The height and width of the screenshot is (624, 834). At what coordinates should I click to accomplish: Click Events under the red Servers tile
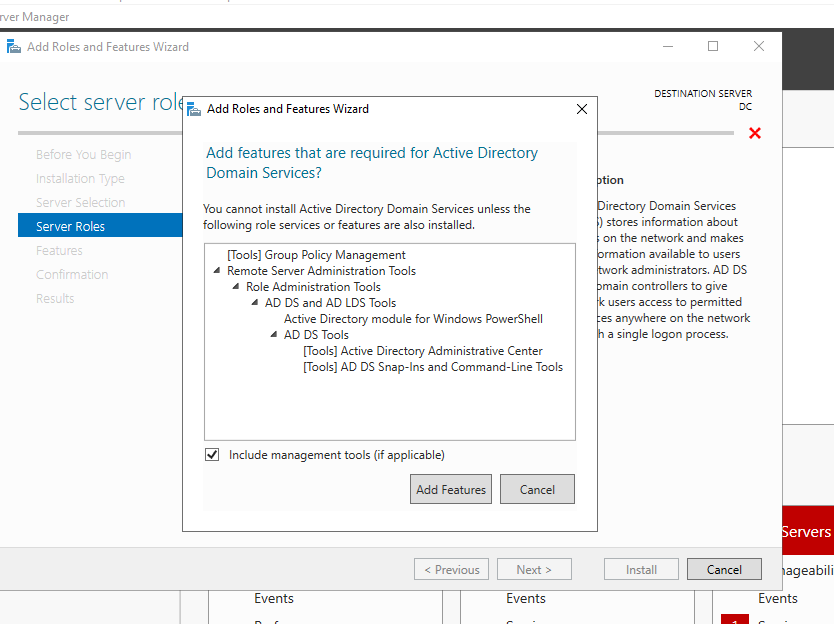coord(778,598)
